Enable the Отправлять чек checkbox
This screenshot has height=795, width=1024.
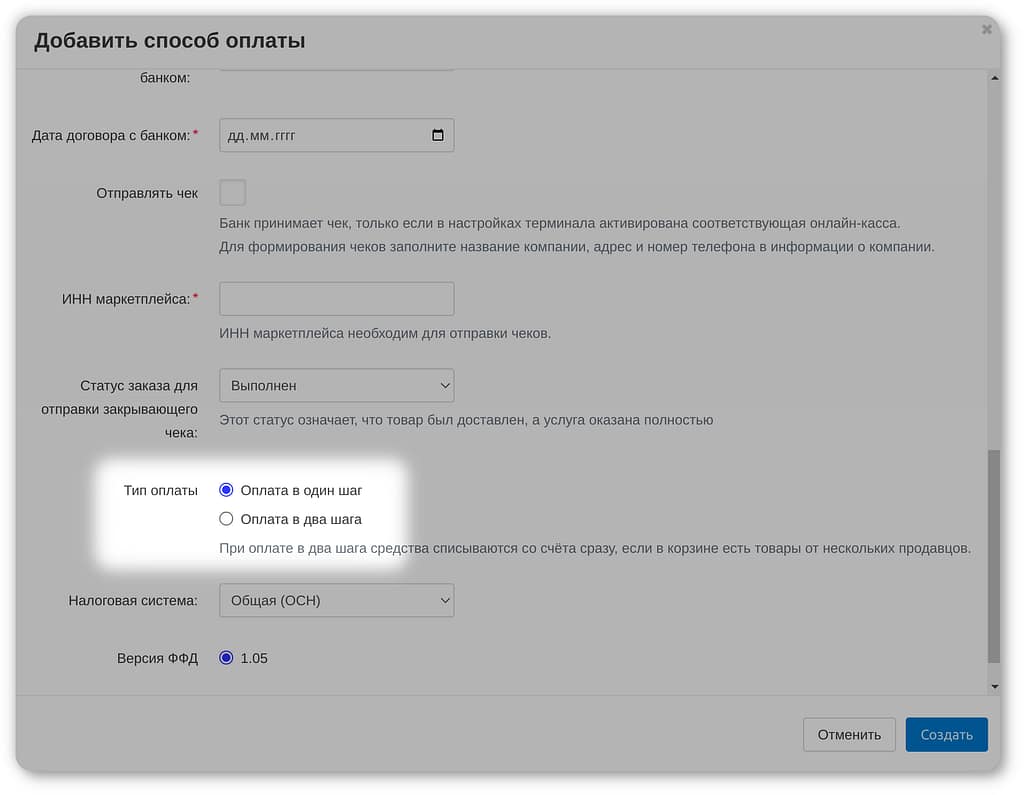(x=232, y=193)
